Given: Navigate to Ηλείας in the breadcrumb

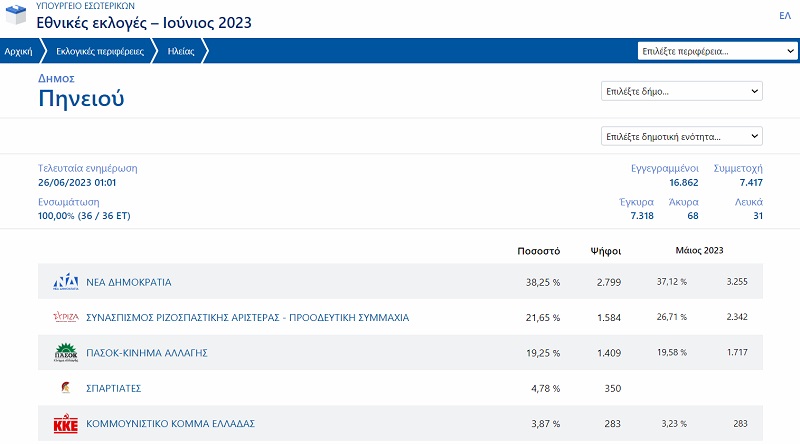Looking at the screenshot, I should (181, 50).
